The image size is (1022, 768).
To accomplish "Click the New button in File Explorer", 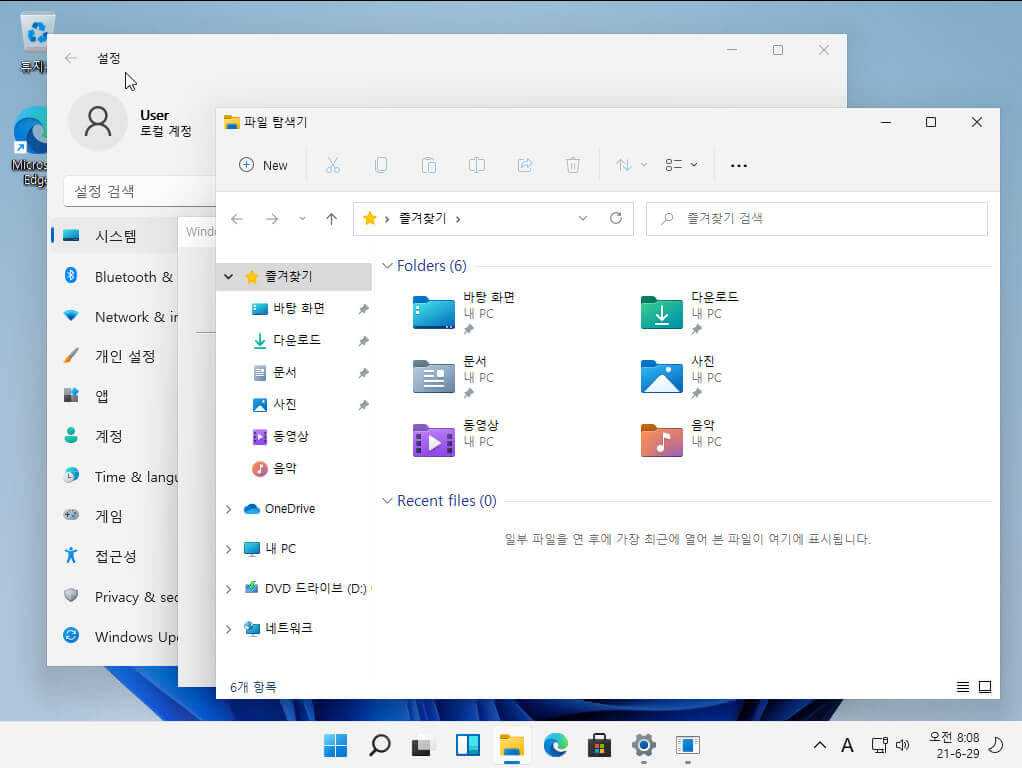I will click(263, 166).
